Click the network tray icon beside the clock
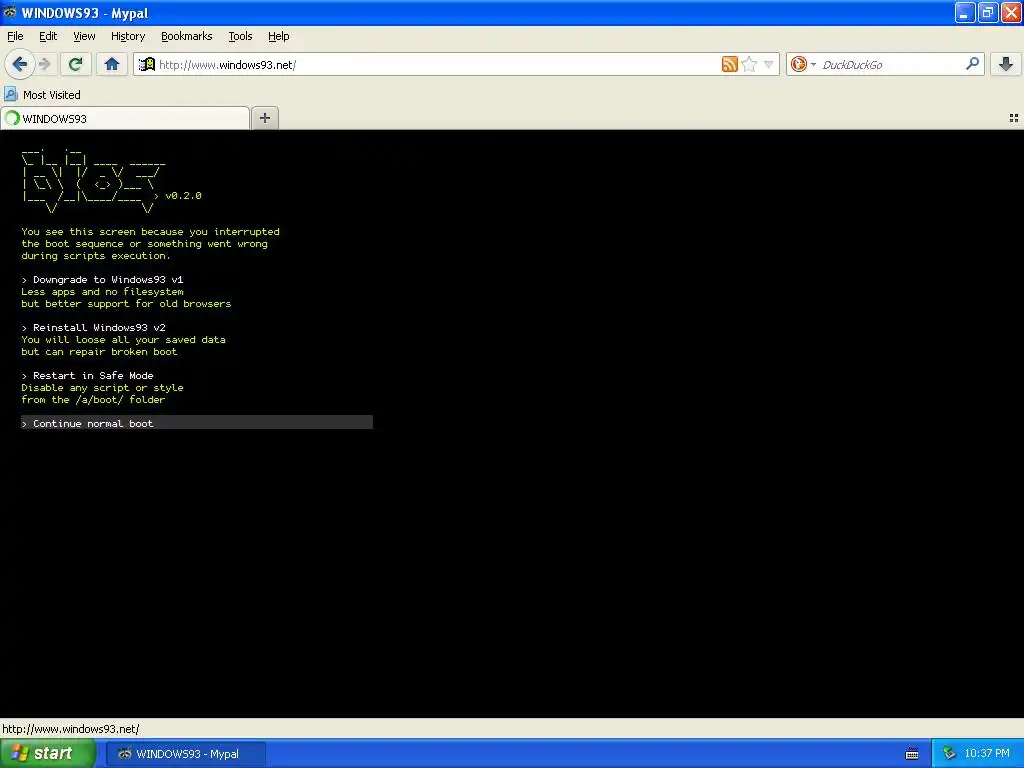The height and width of the screenshot is (768, 1024). point(950,754)
